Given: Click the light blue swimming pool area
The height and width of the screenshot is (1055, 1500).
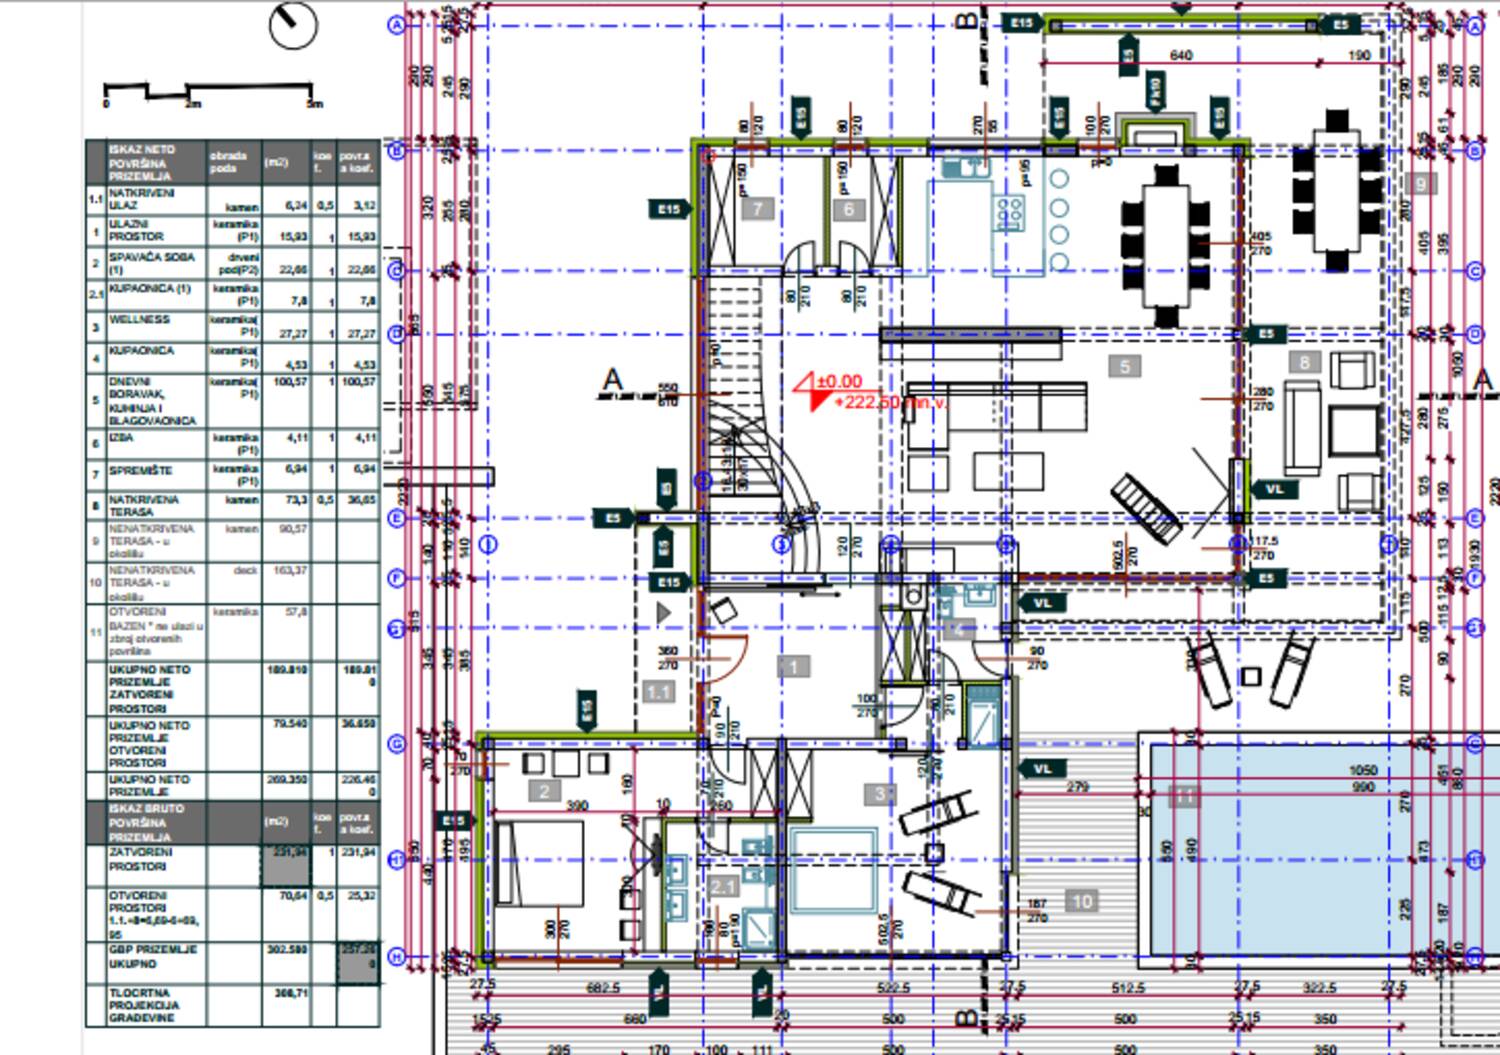Looking at the screenshot, I should pos(1320,850).
